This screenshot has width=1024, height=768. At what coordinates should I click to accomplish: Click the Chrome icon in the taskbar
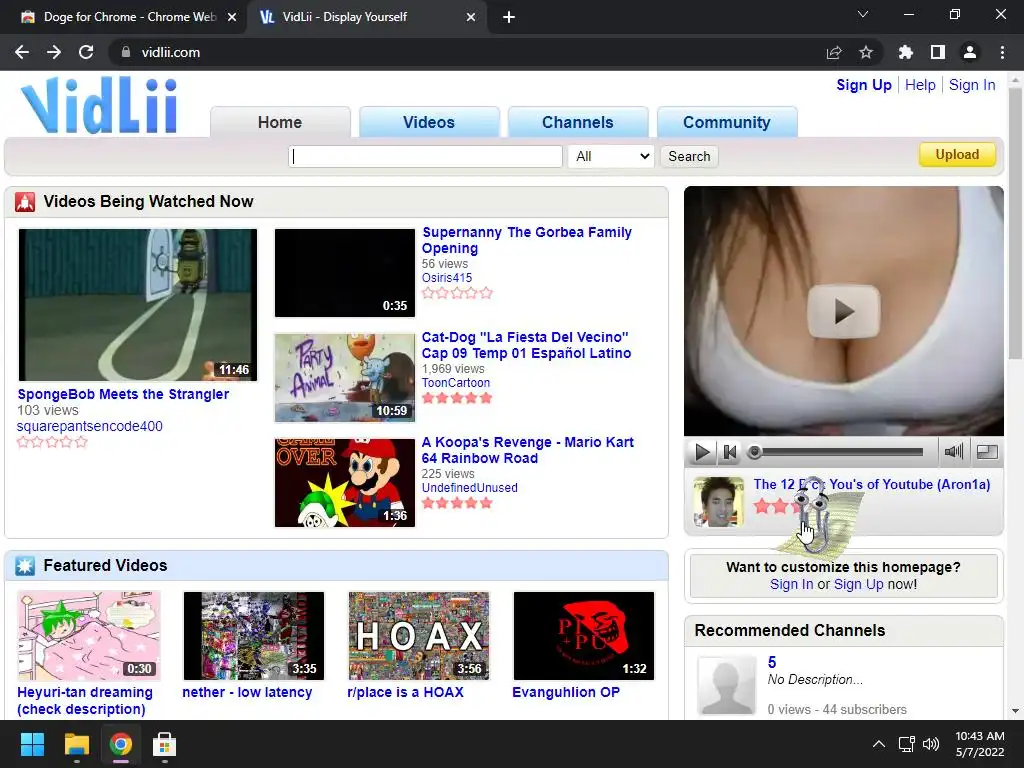[x=121, y=744]
